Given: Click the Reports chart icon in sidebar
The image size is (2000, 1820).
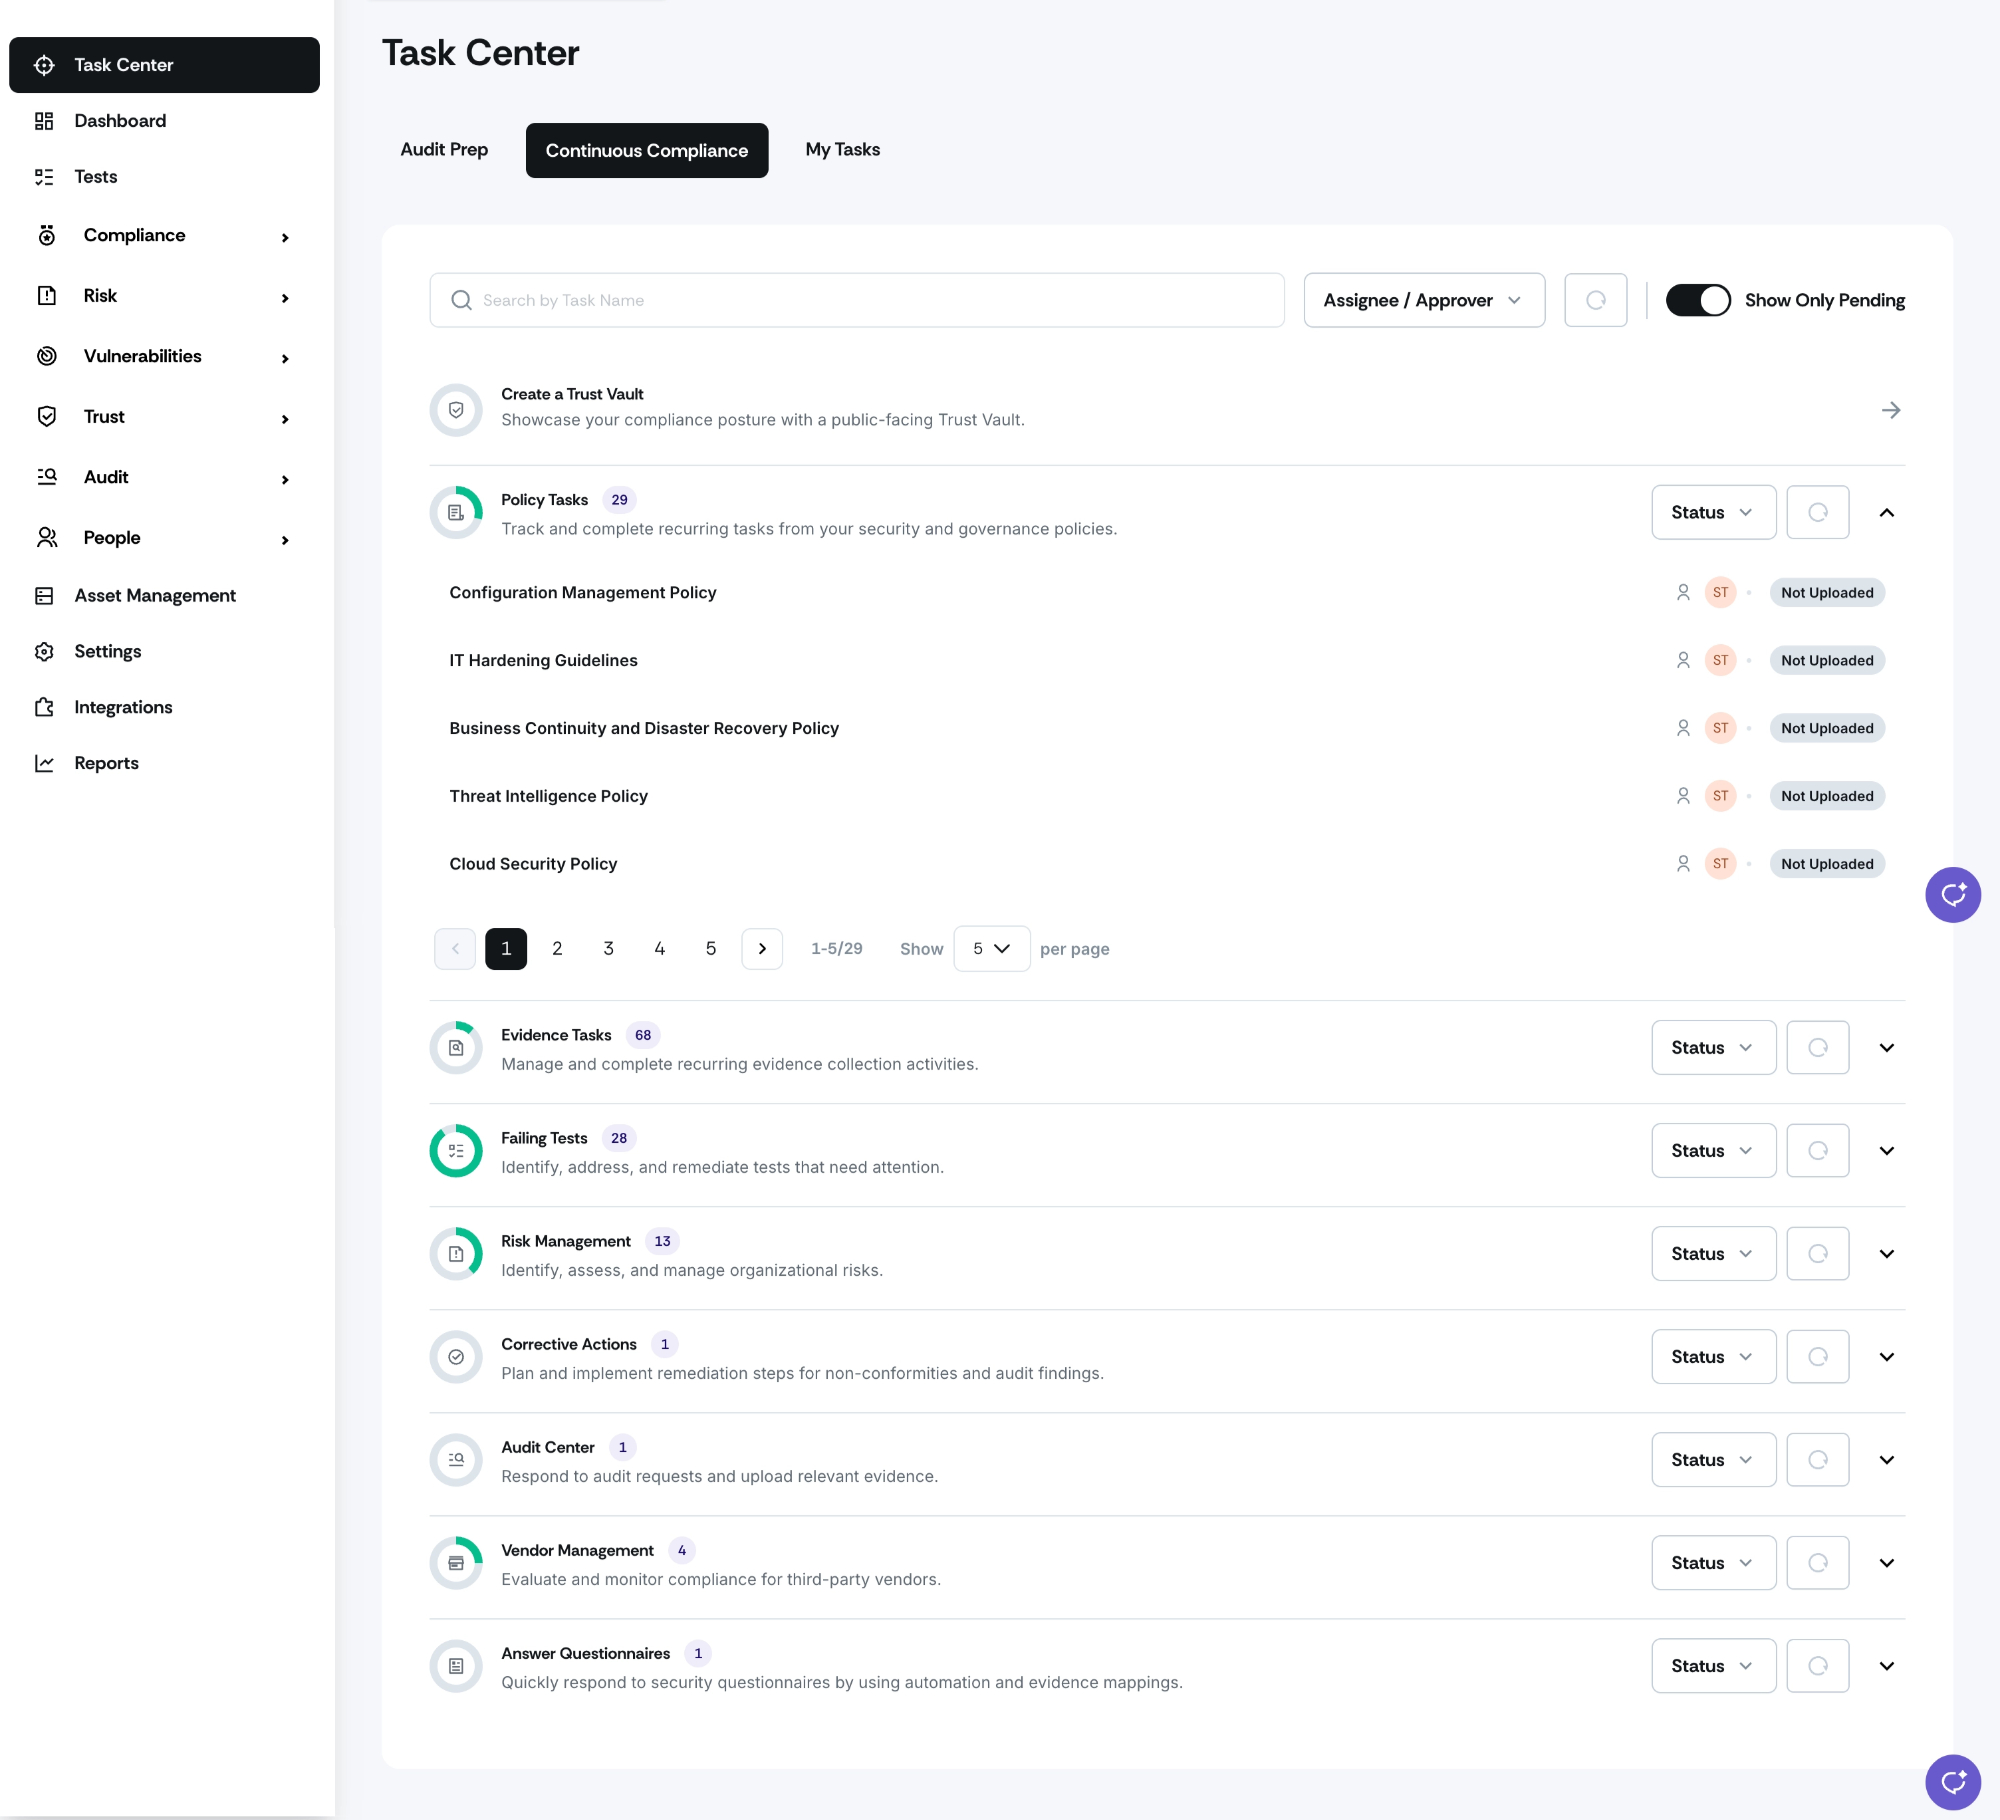Looking at the screenshot, I should tap(44, 763).
